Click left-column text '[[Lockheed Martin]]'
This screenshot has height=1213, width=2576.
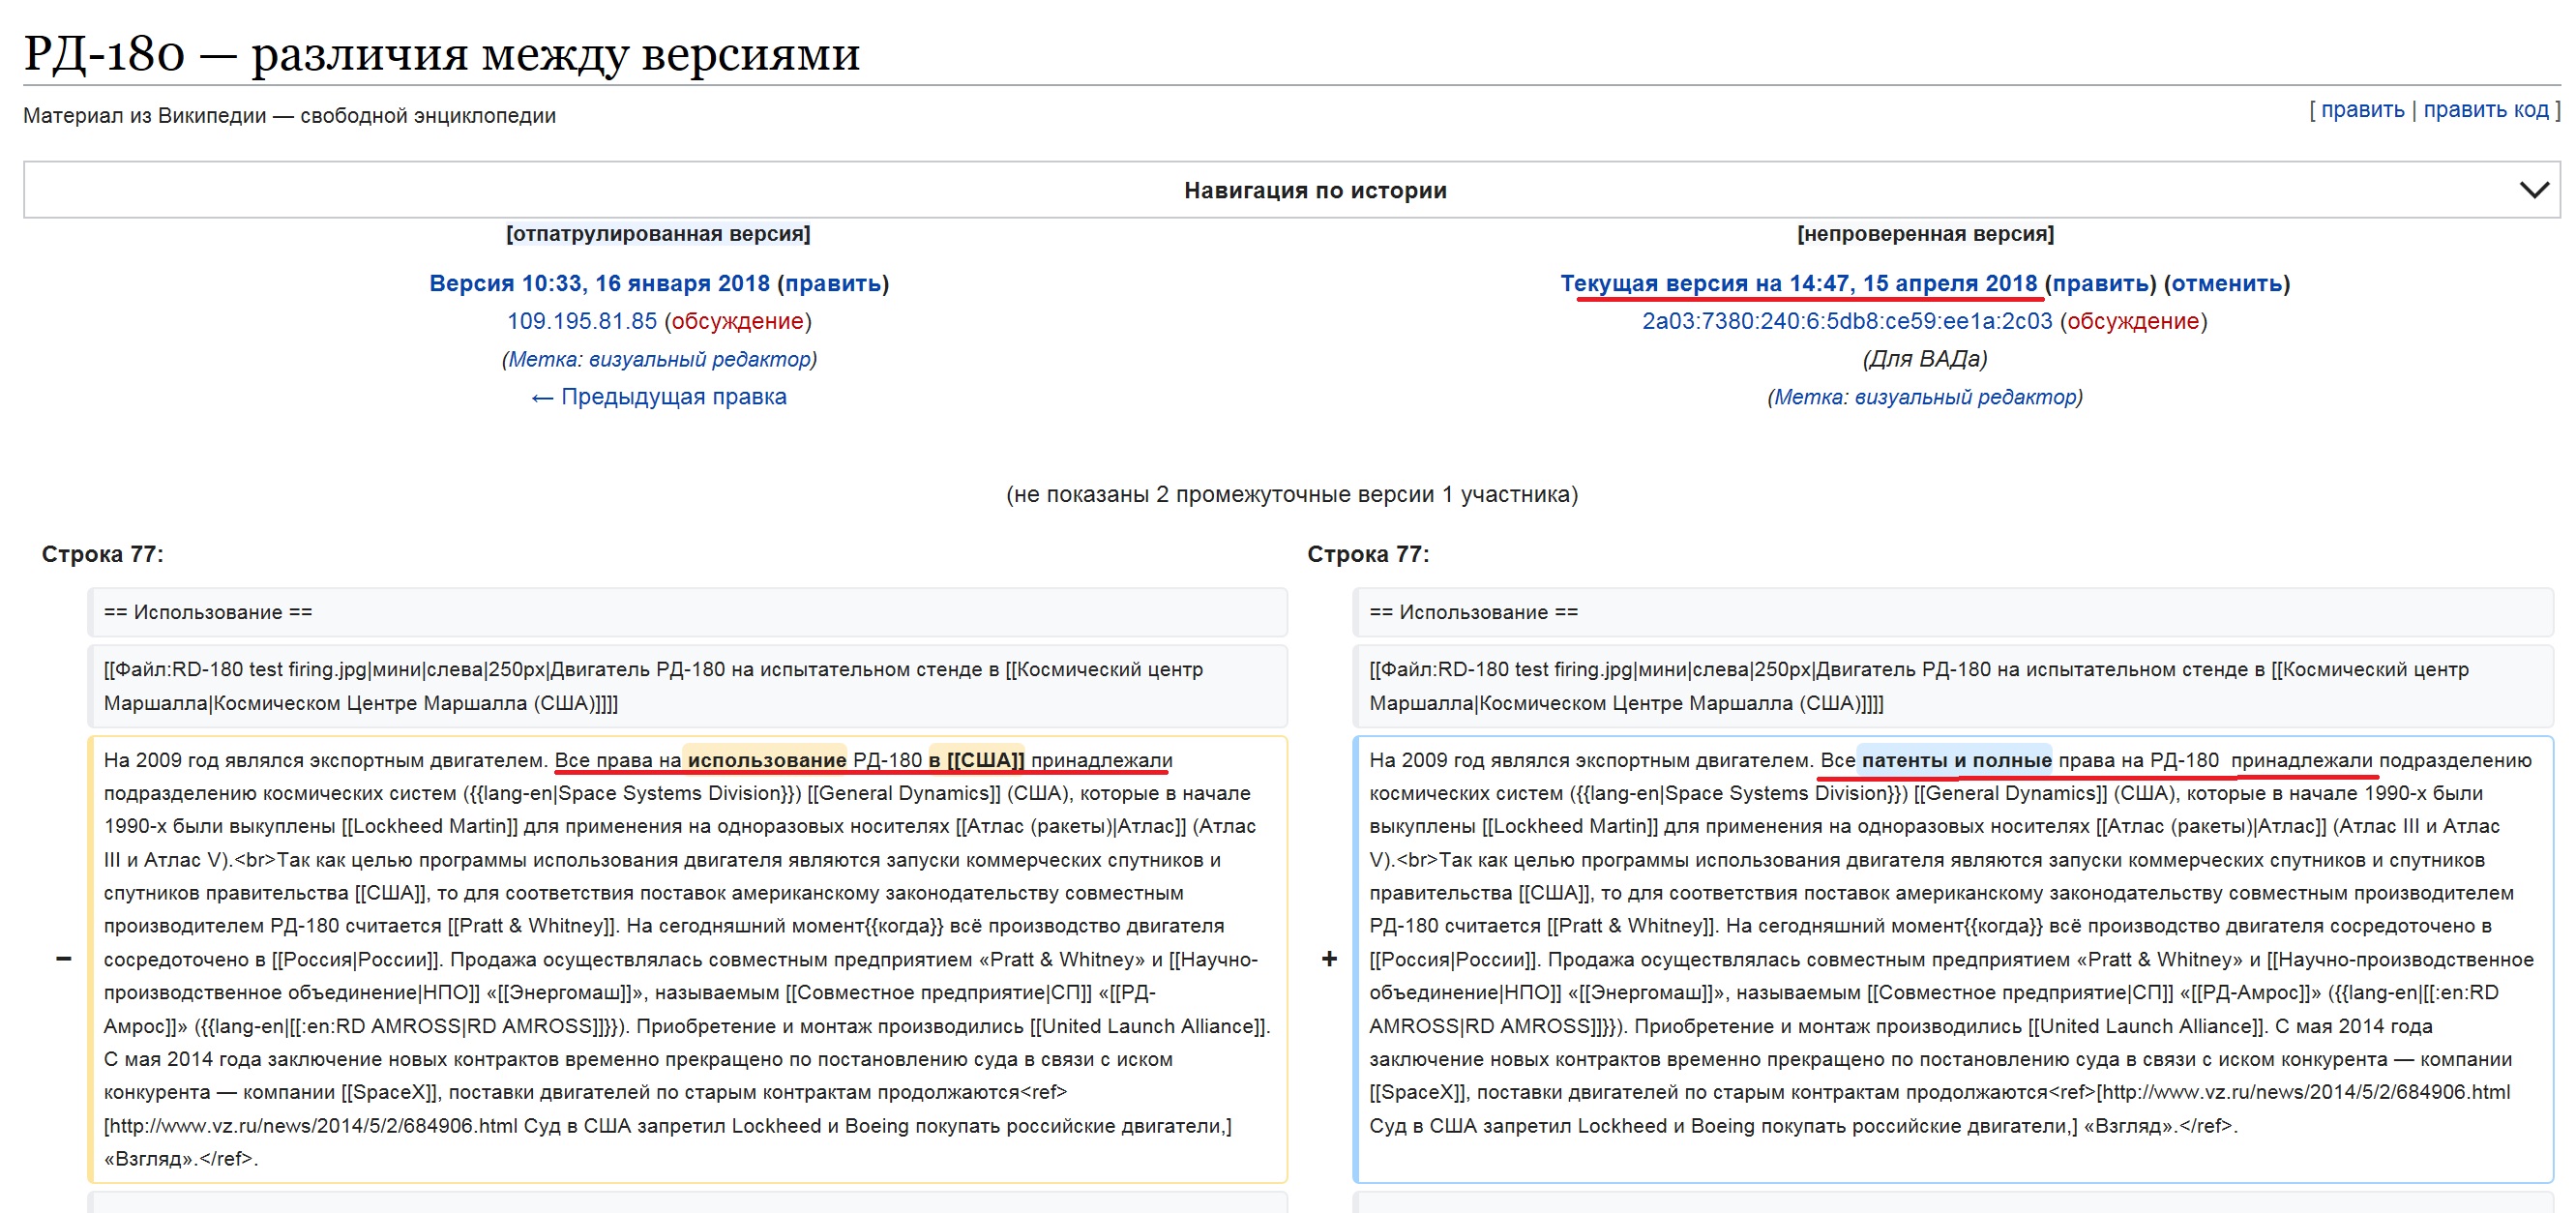tap(429, 826)
